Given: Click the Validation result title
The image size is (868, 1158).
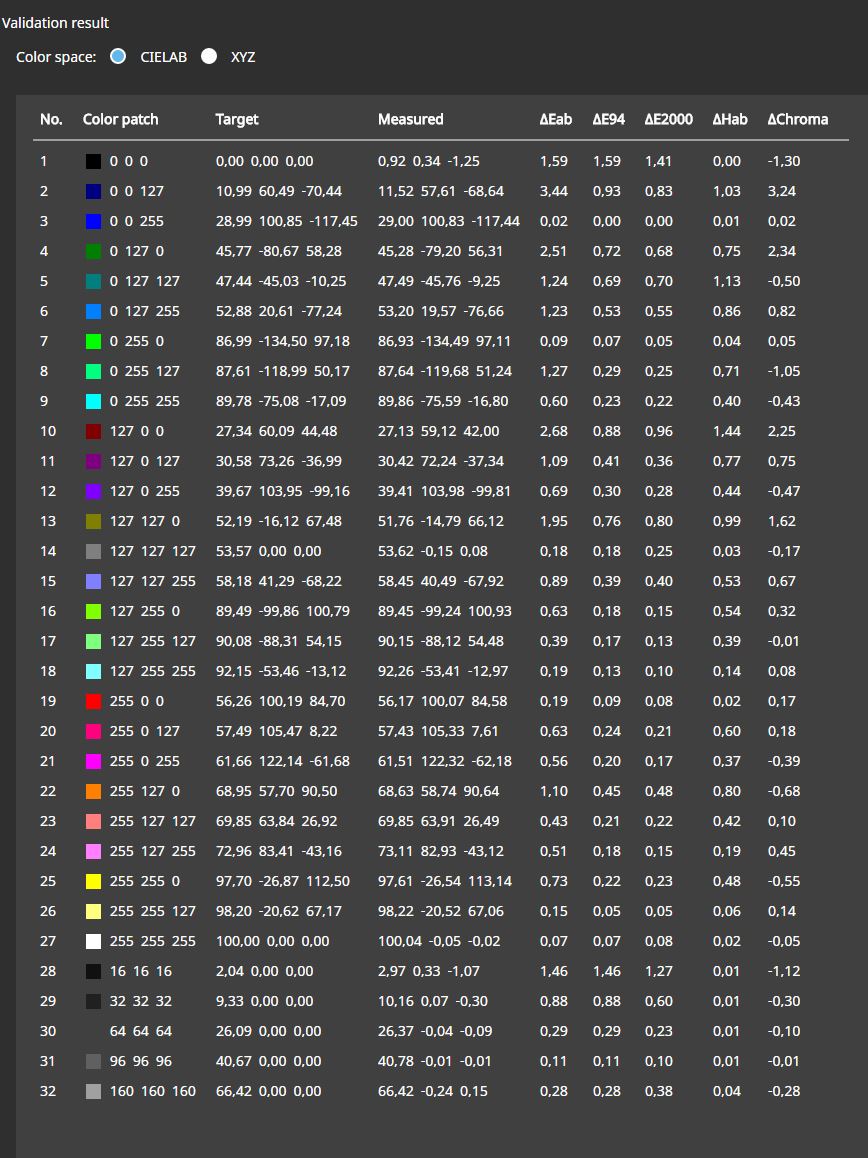Looking at the screenshot, I should point(55,23).
